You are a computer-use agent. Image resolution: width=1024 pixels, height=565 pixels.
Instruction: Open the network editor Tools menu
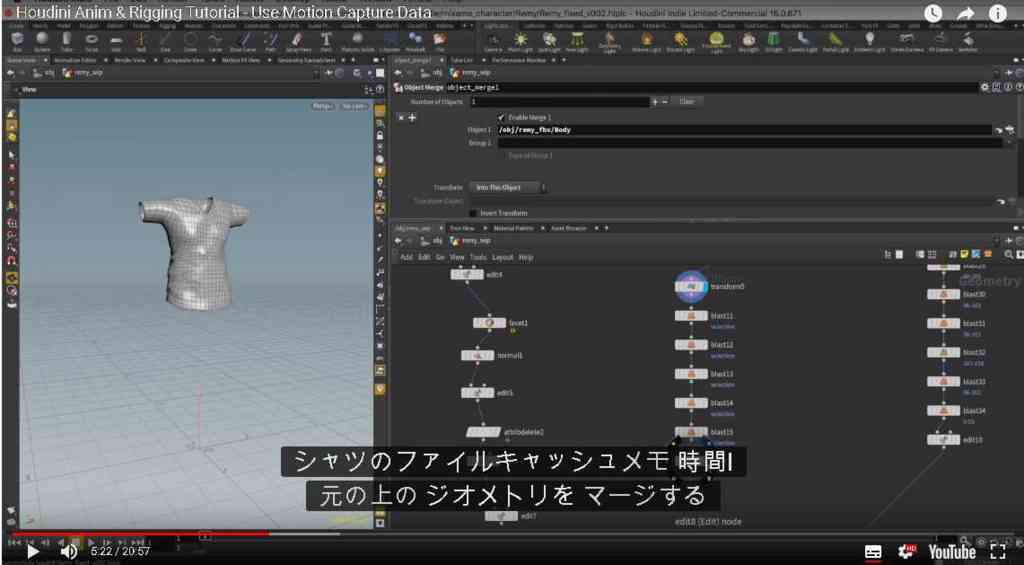pyautogui.click(x=478, y=257)
